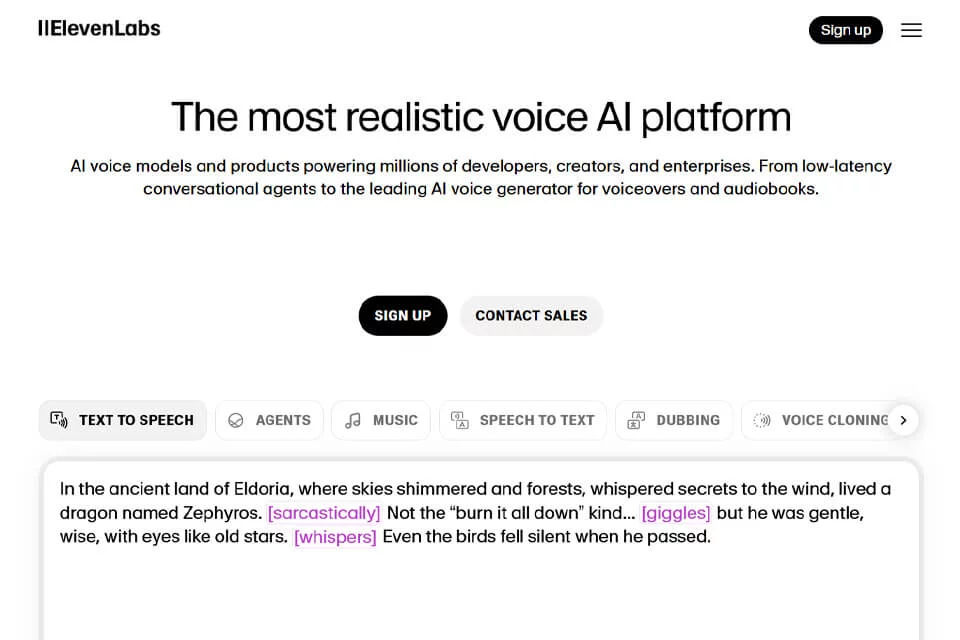Viewport: 960px width, 640px height.
Task: Switch to the Music tab
Action: 381,420
